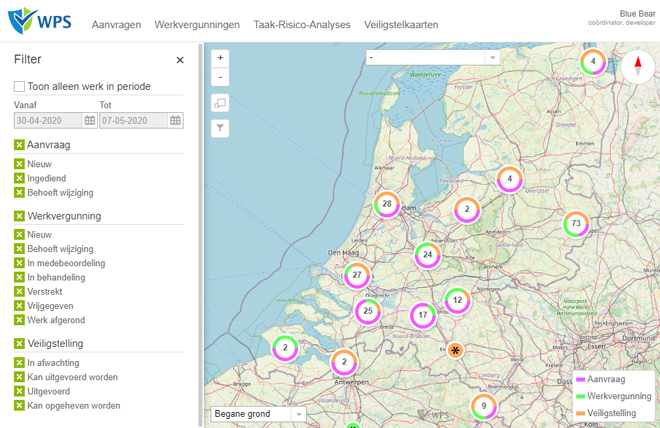
Task: Open the cluster marker showing 25
Action: click(368, 311)
